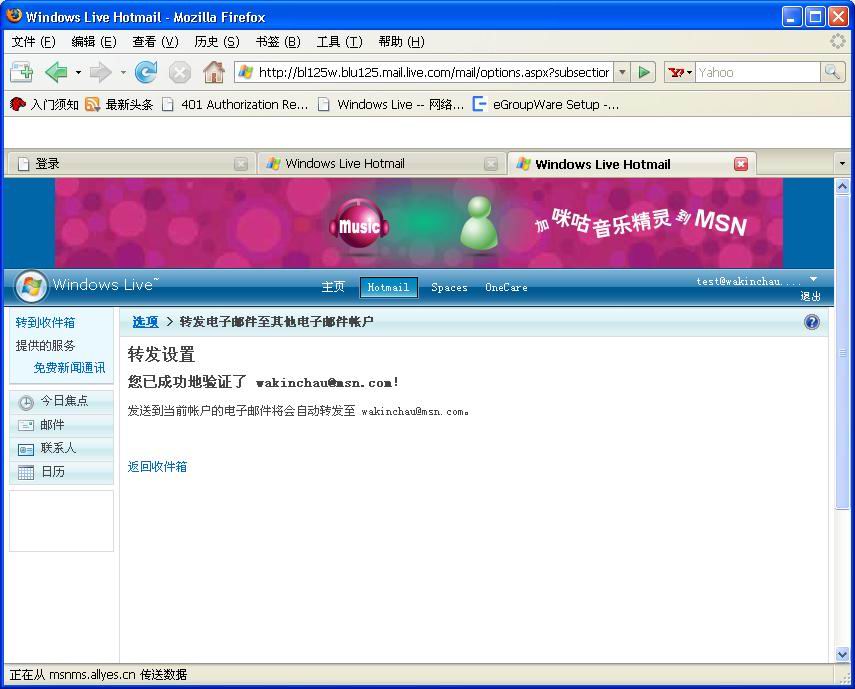This screenshot has width=855, height=689.
Task: Click the Windows Live orb logo
Action: [31, 286]
